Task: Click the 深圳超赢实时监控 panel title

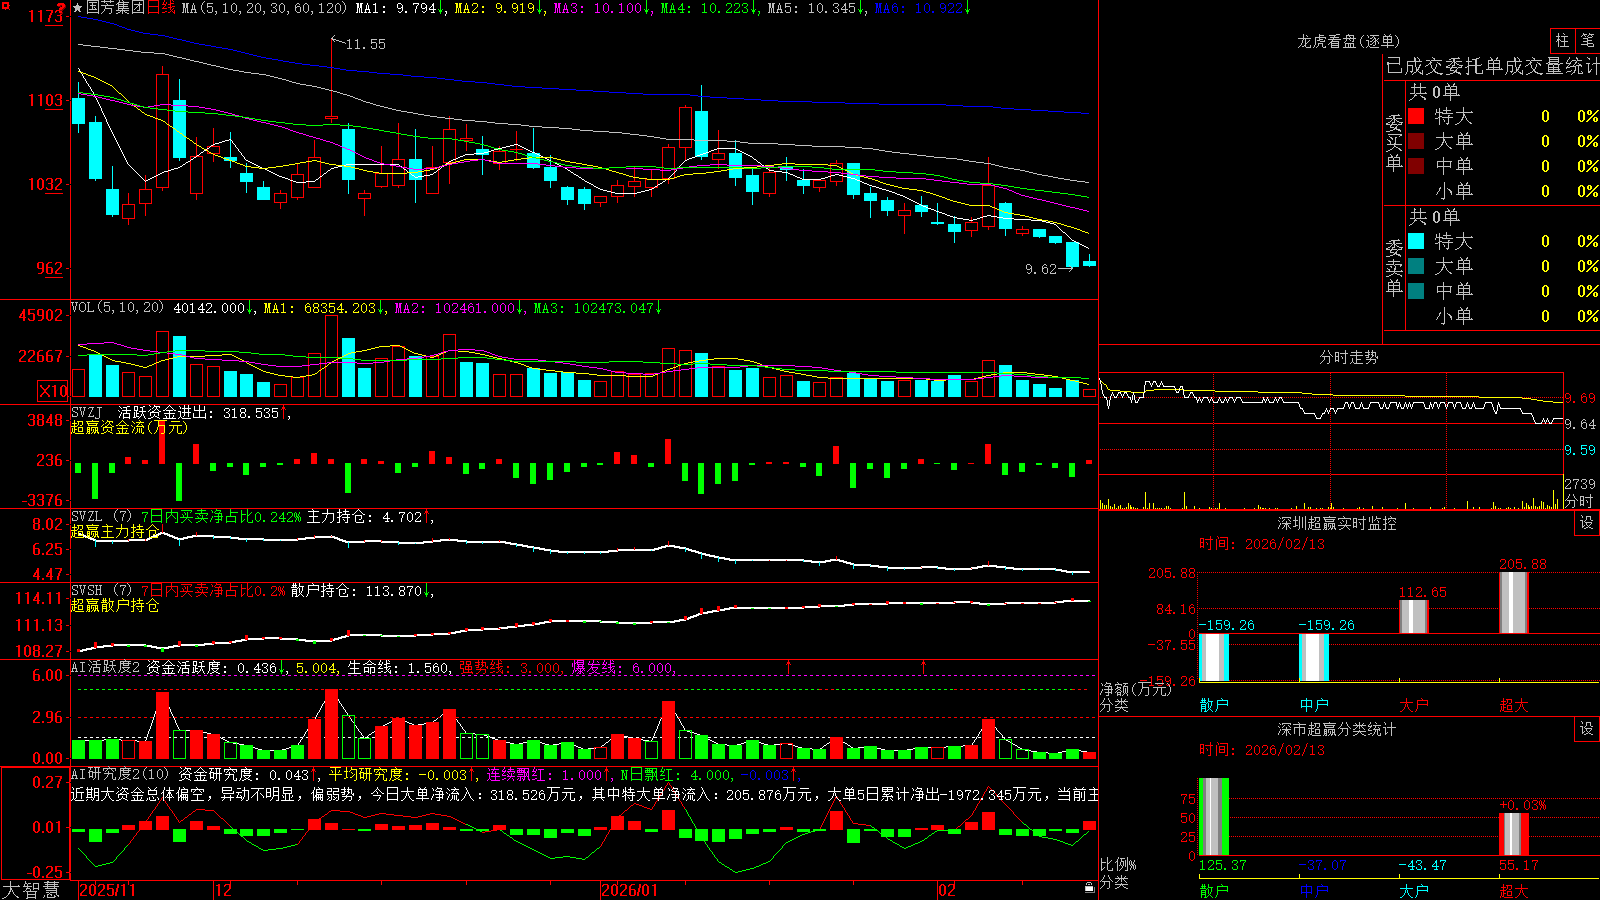Action: (1337, 523)
